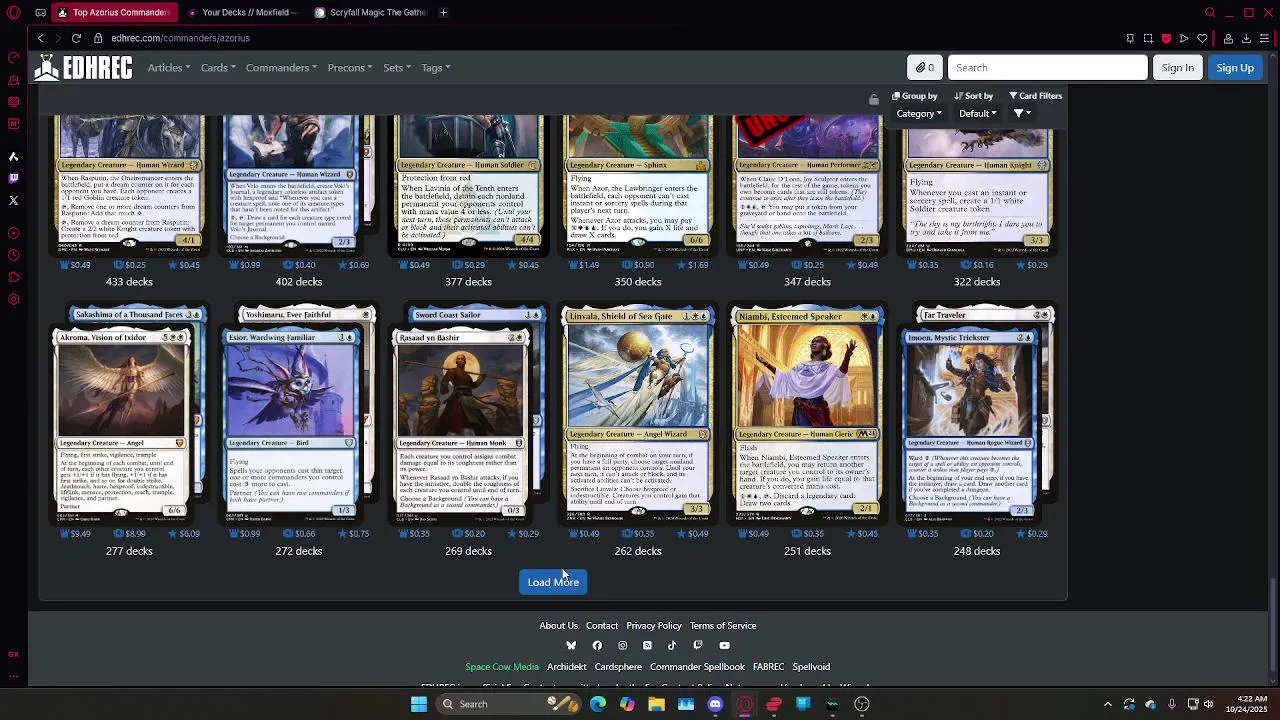Click the lock icon above card grid
This screenshot has height=720, width=1280.
coord(873,99)
